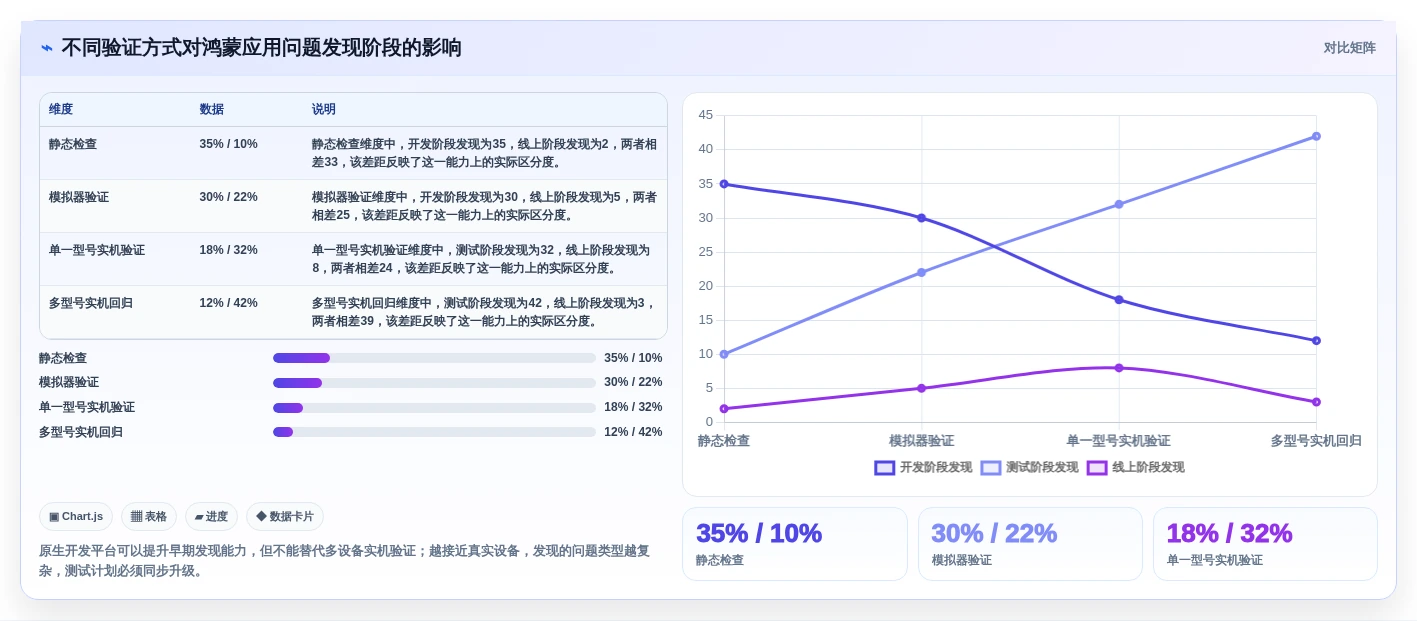Click the 对比矩阵 label in header

pyautogui.click(x=1349, y=48)
